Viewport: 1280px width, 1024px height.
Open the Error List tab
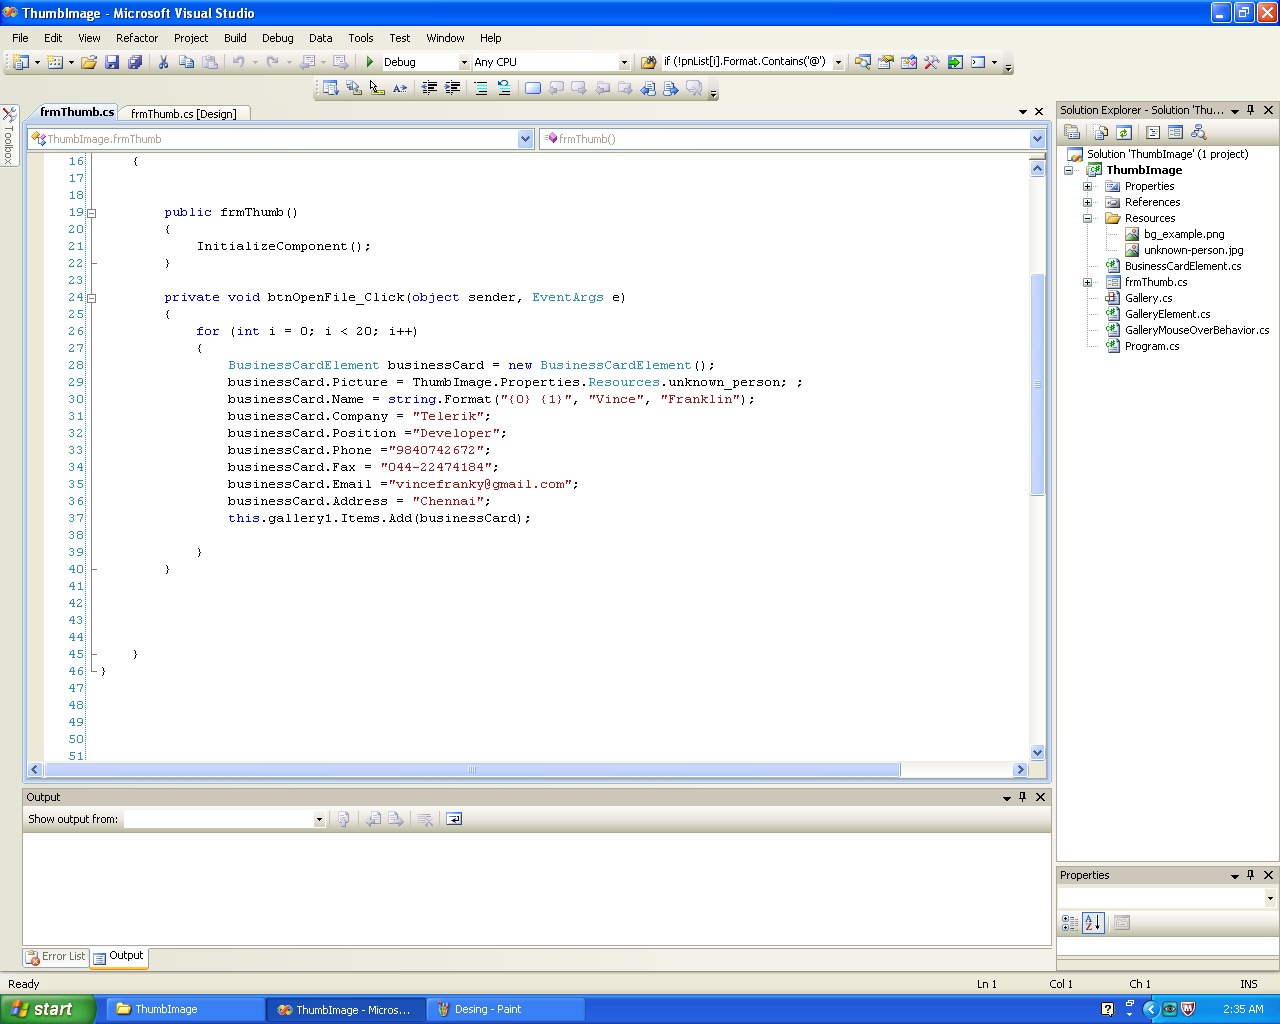pyautogui.click(x=56, y=957)
